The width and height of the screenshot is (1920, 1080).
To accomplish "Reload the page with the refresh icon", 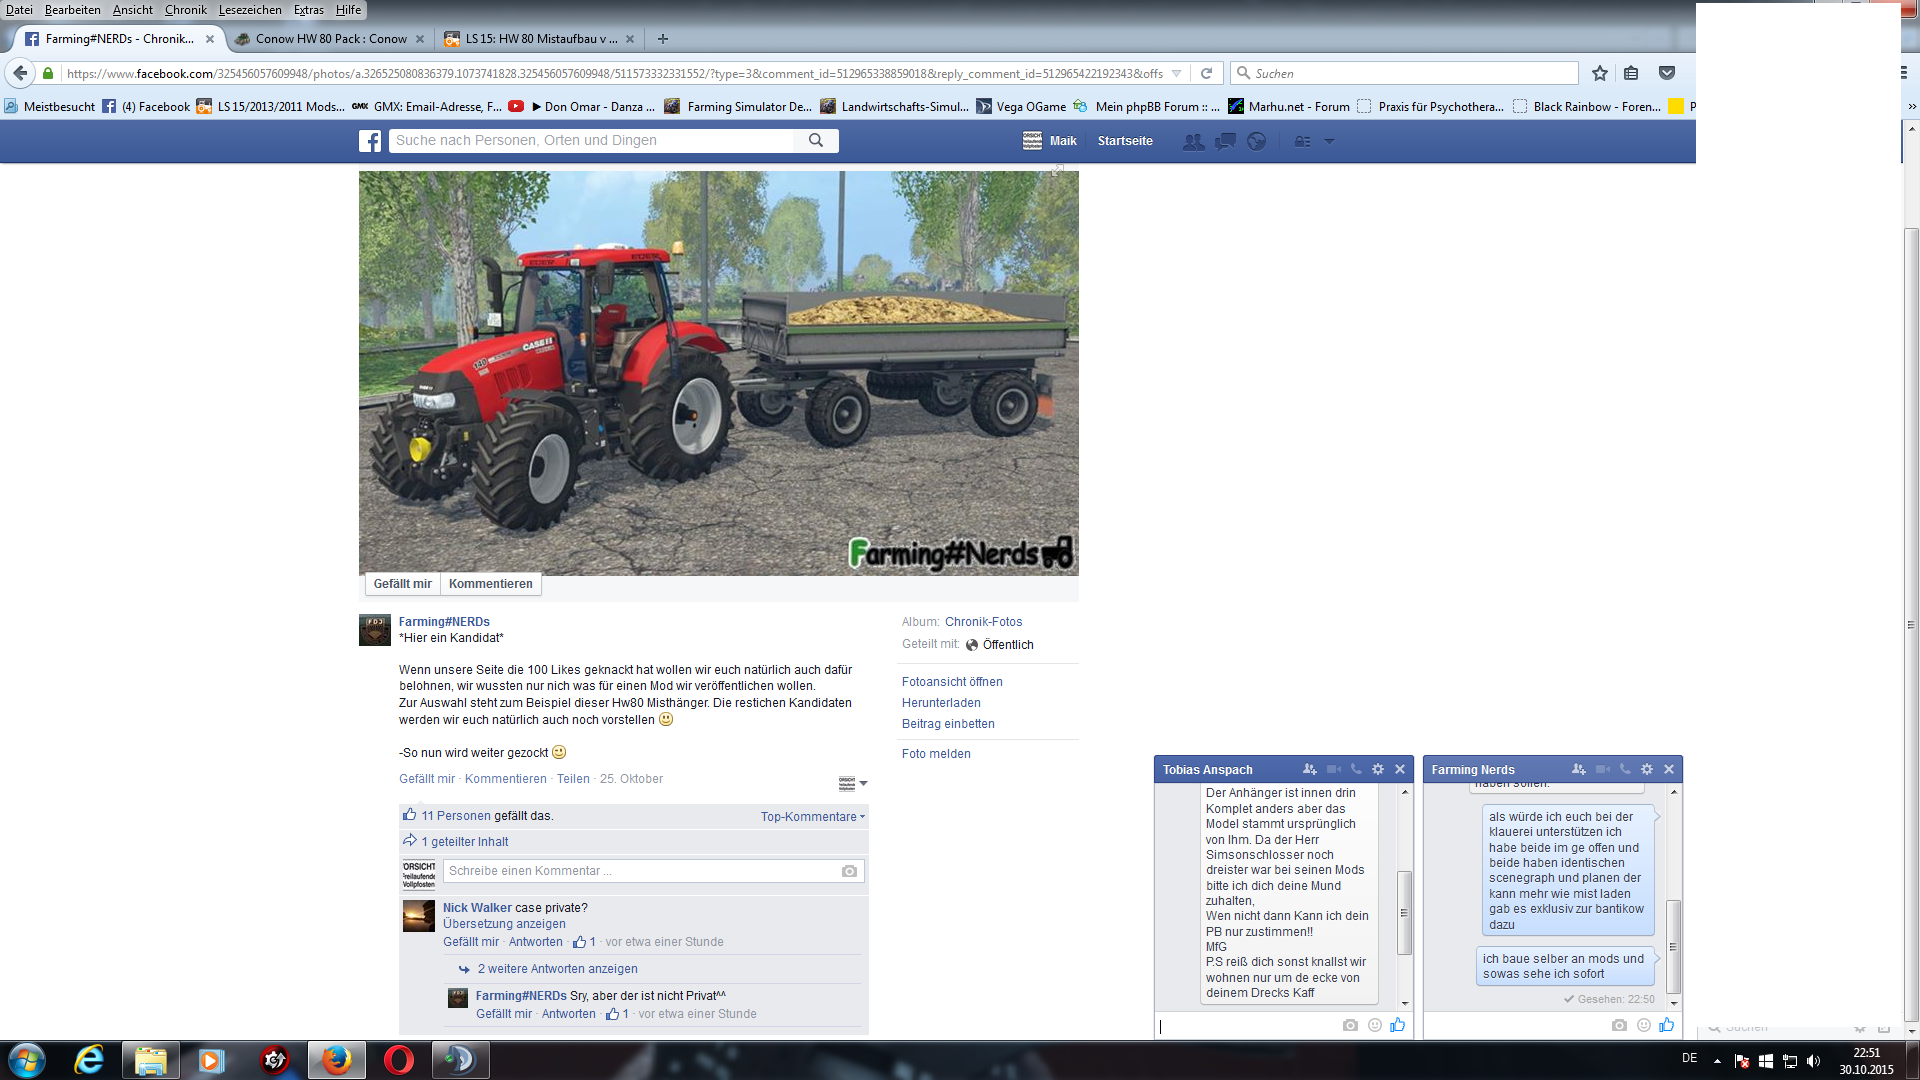I will [1206, 73].
